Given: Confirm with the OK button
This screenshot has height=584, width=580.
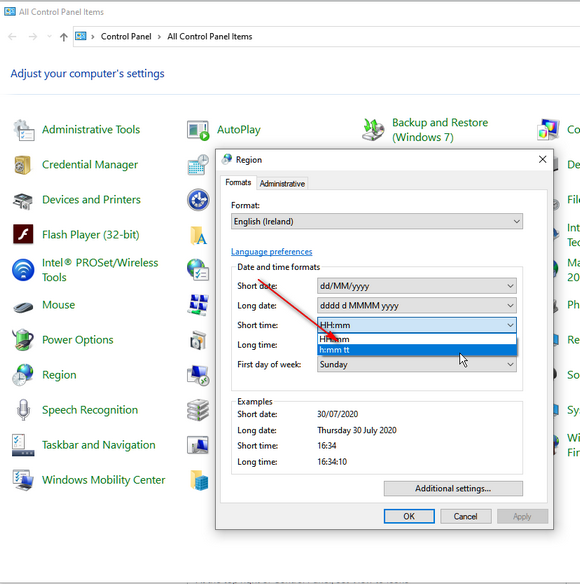Looking at the screenshot, I should [x=409, y=516].
